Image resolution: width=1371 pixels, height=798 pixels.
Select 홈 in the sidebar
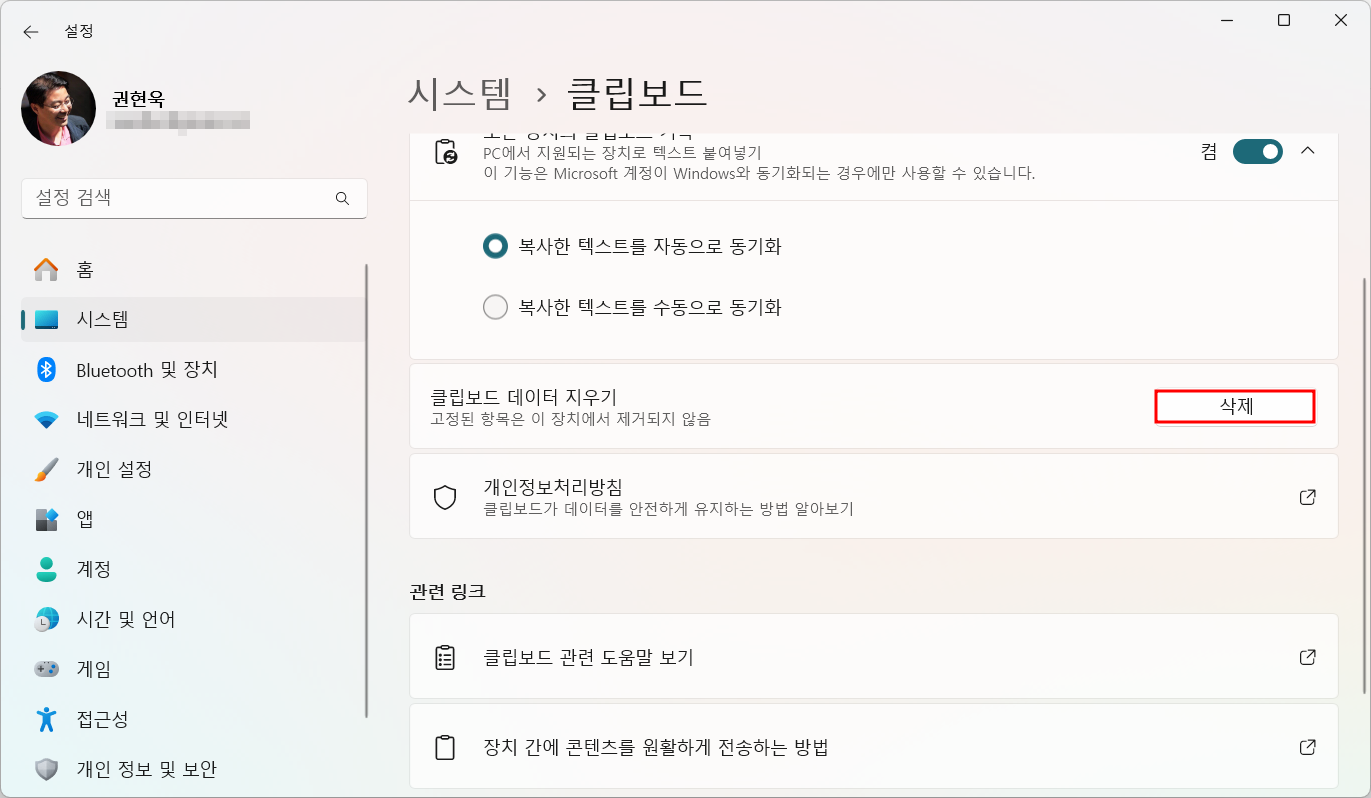81,269
